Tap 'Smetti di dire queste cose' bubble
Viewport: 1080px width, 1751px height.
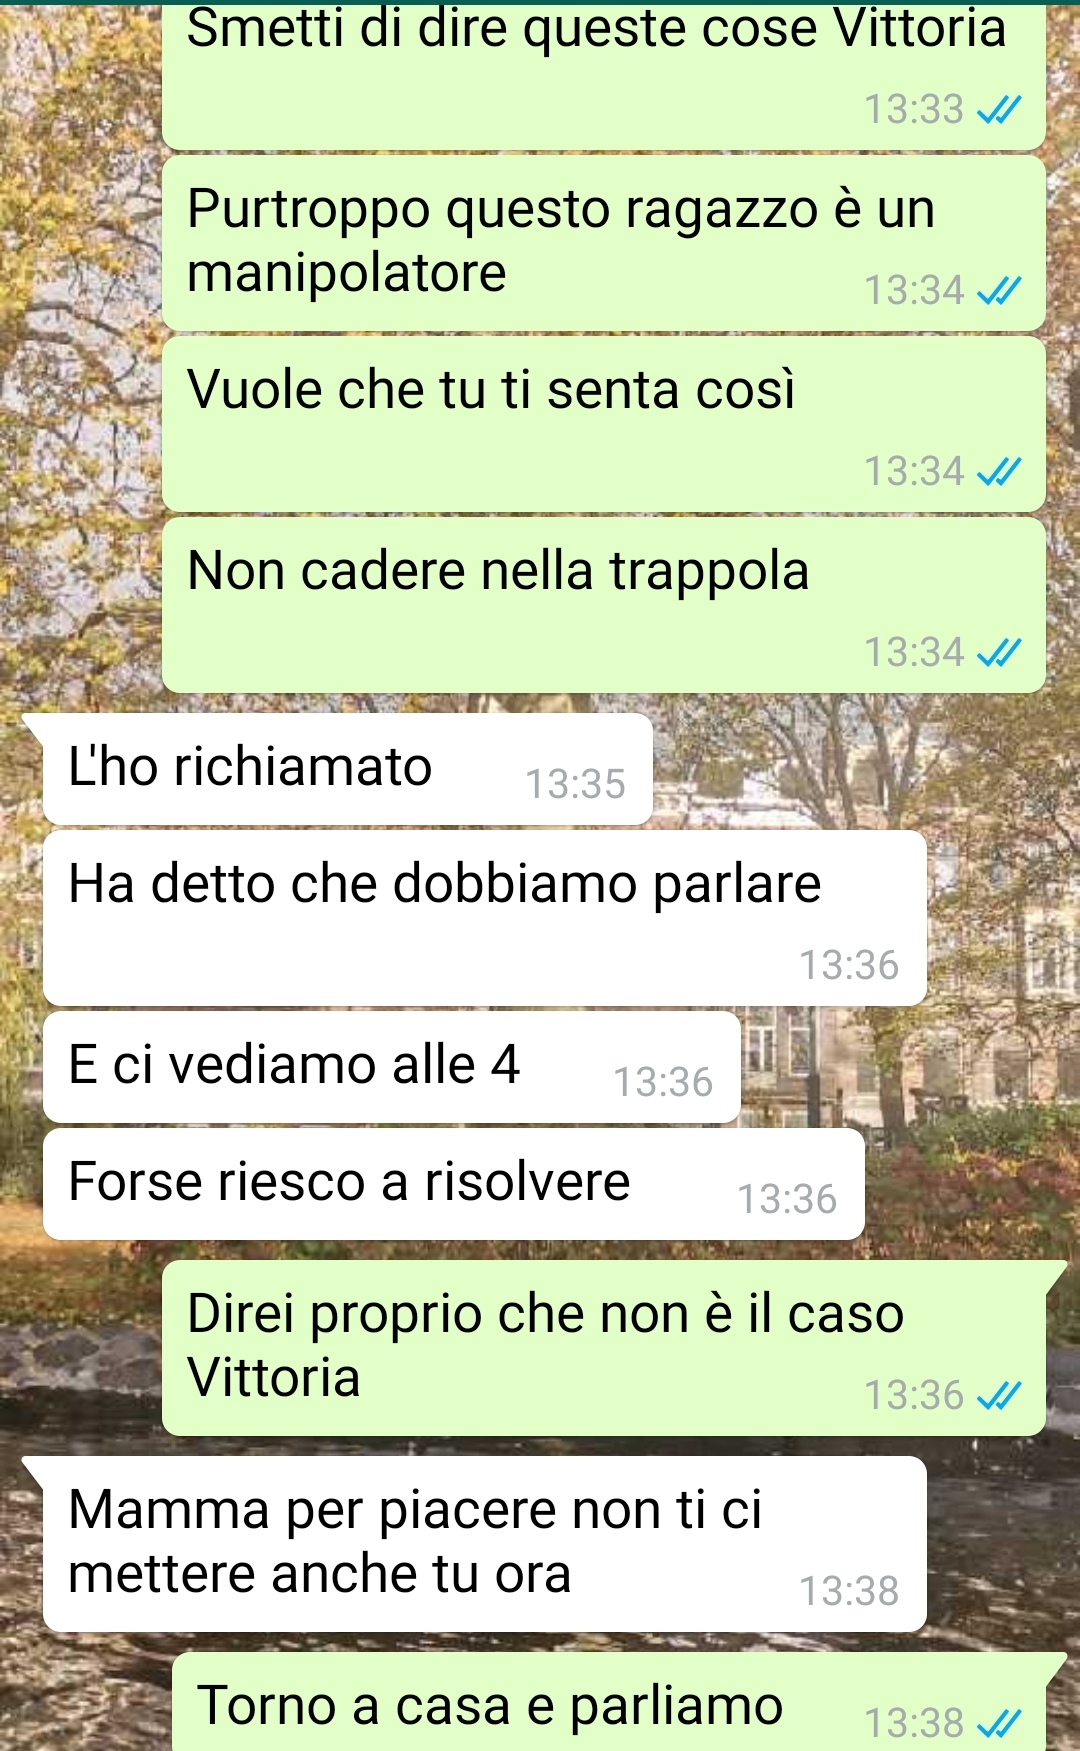point(604,75)
